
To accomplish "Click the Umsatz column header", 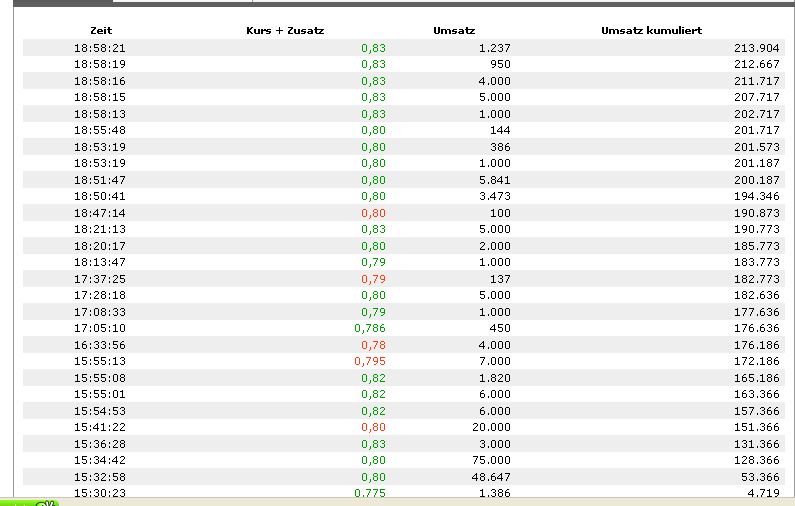I will coord(454,30).
